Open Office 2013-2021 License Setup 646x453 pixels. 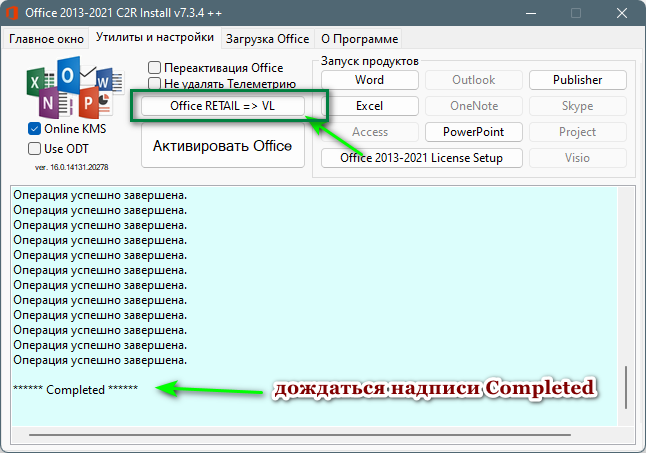[421, 158]
